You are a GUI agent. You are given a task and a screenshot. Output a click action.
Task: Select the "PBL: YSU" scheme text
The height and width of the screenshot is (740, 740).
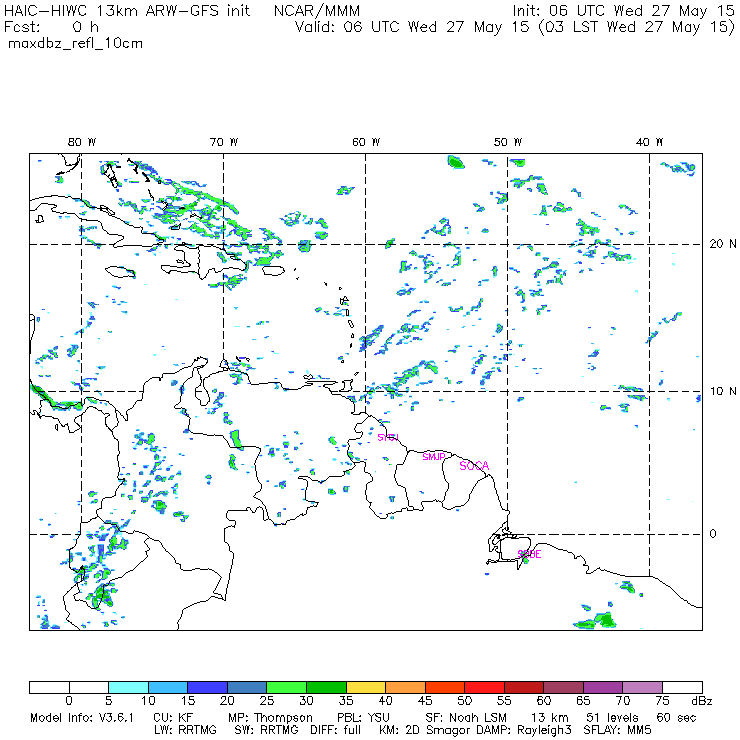point(363,718)
